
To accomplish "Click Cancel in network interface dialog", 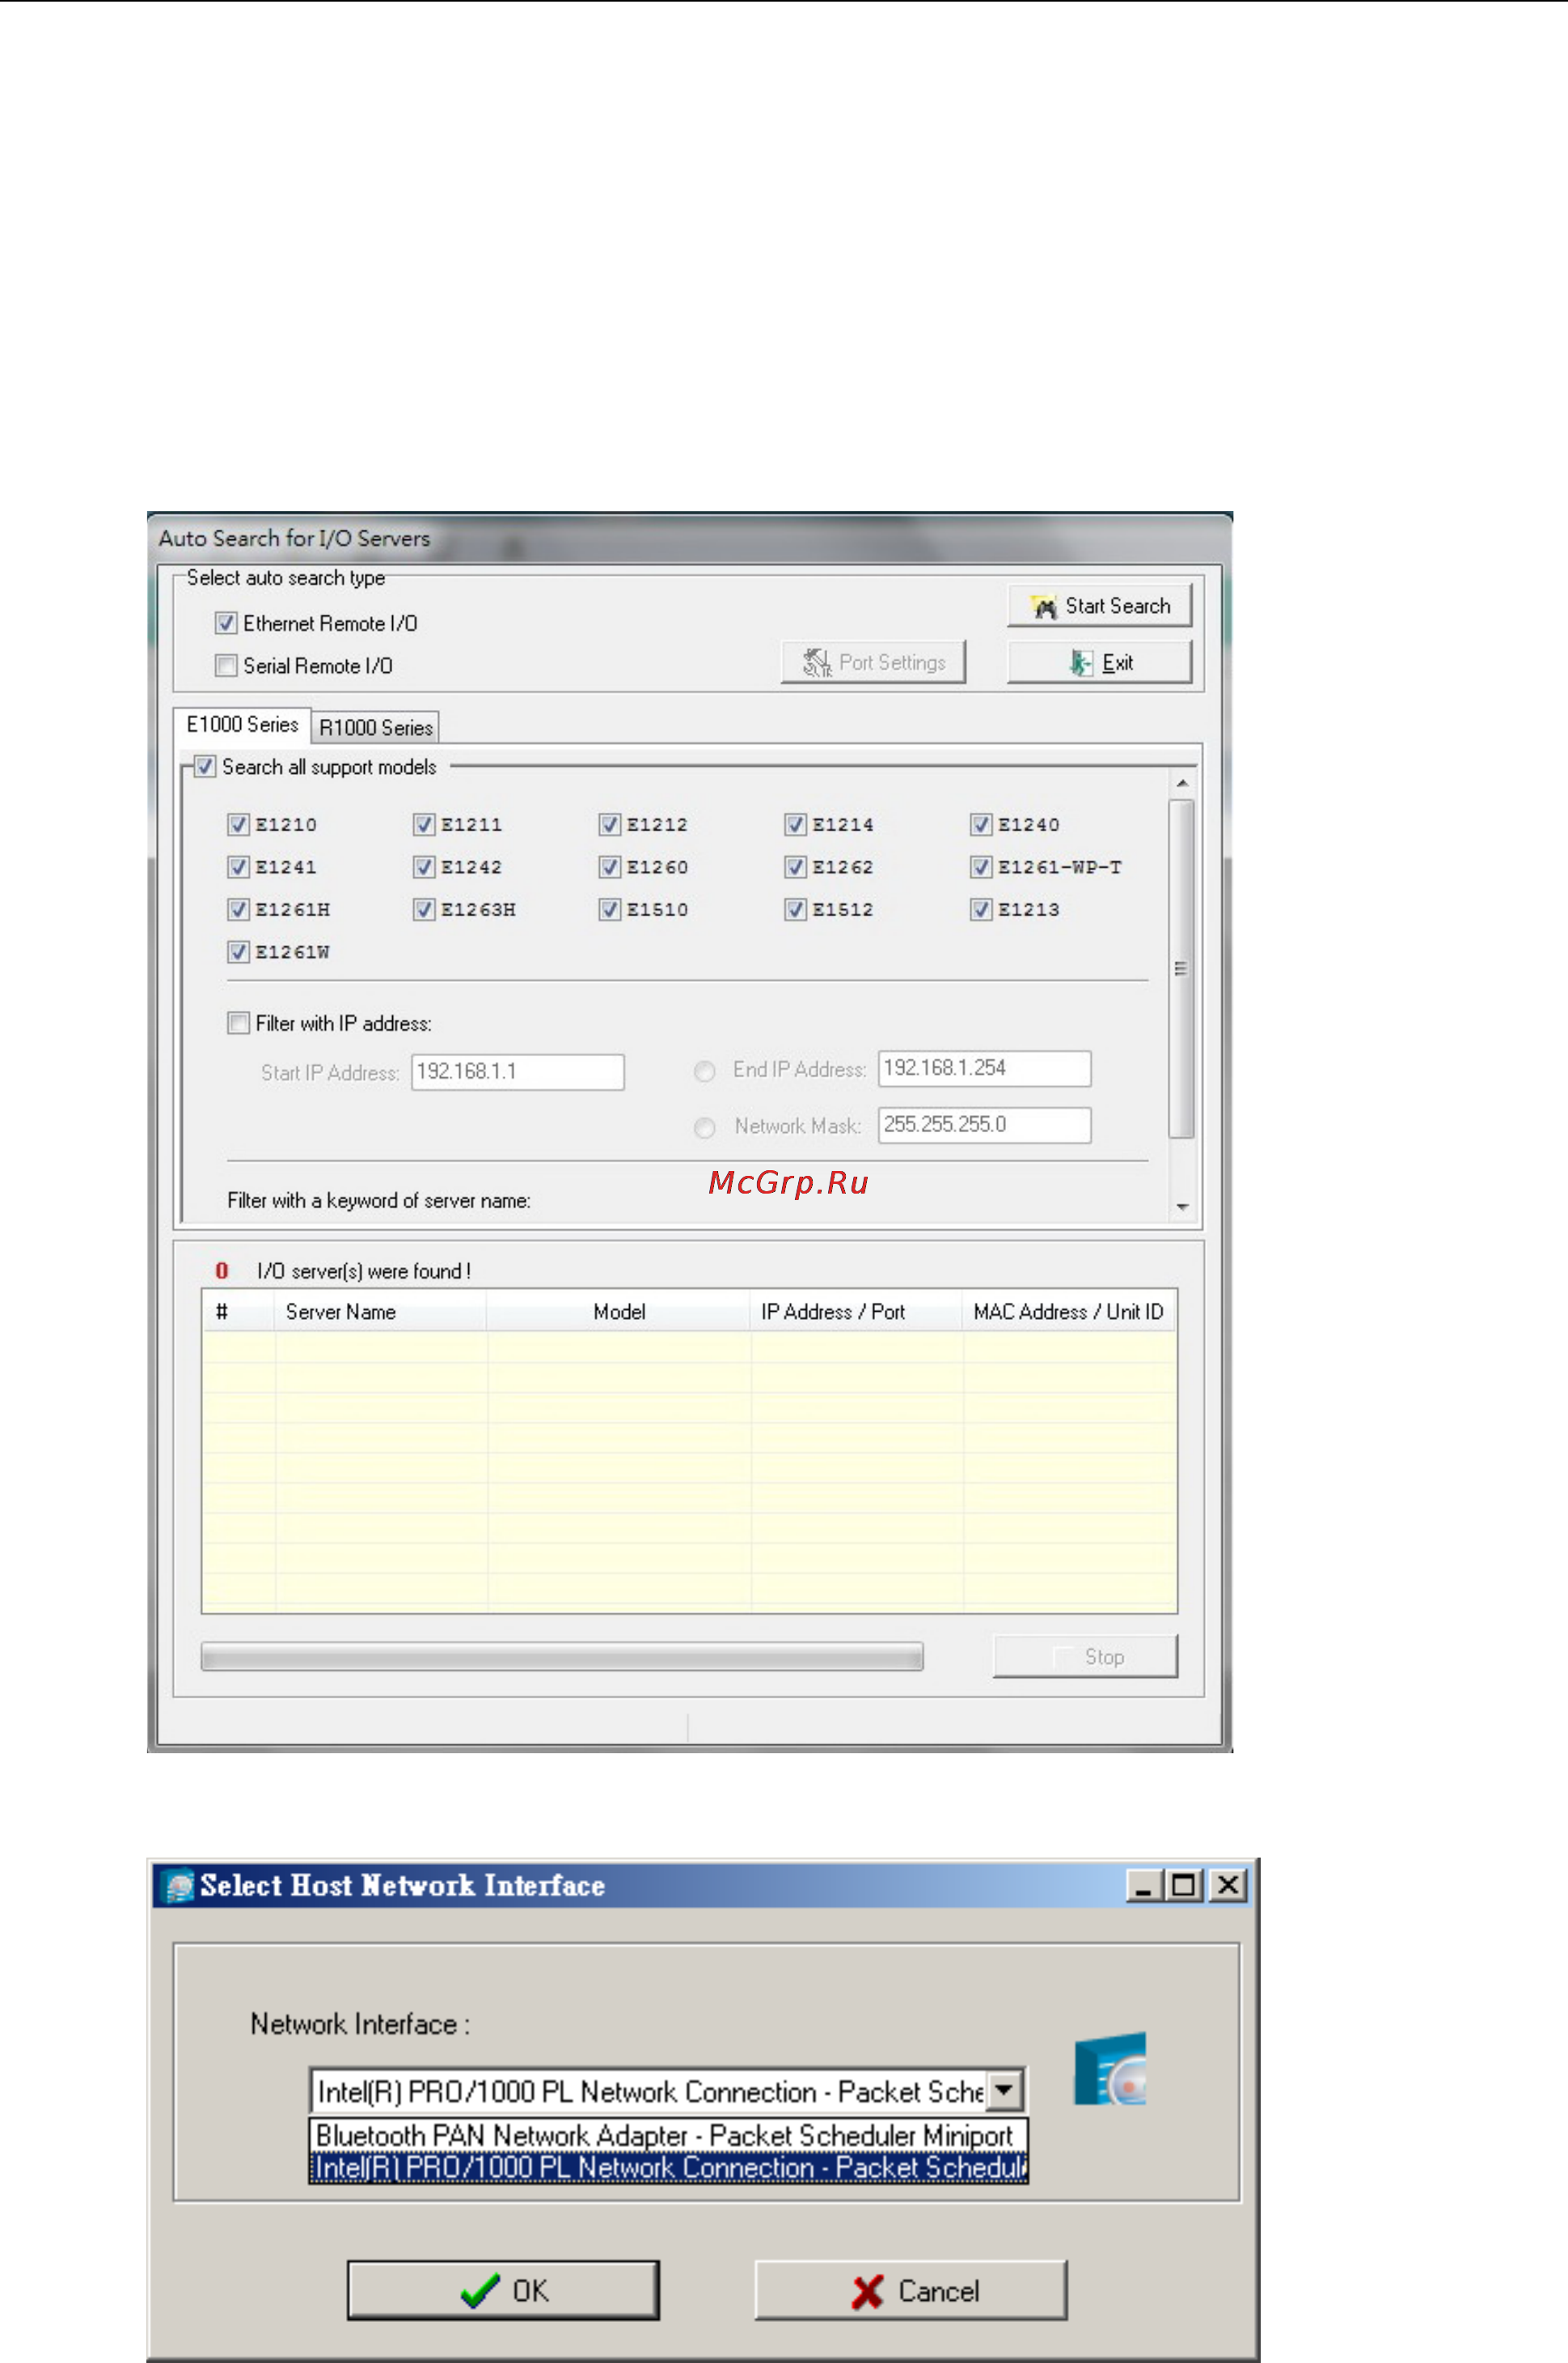I will (x=911, y=2290).
